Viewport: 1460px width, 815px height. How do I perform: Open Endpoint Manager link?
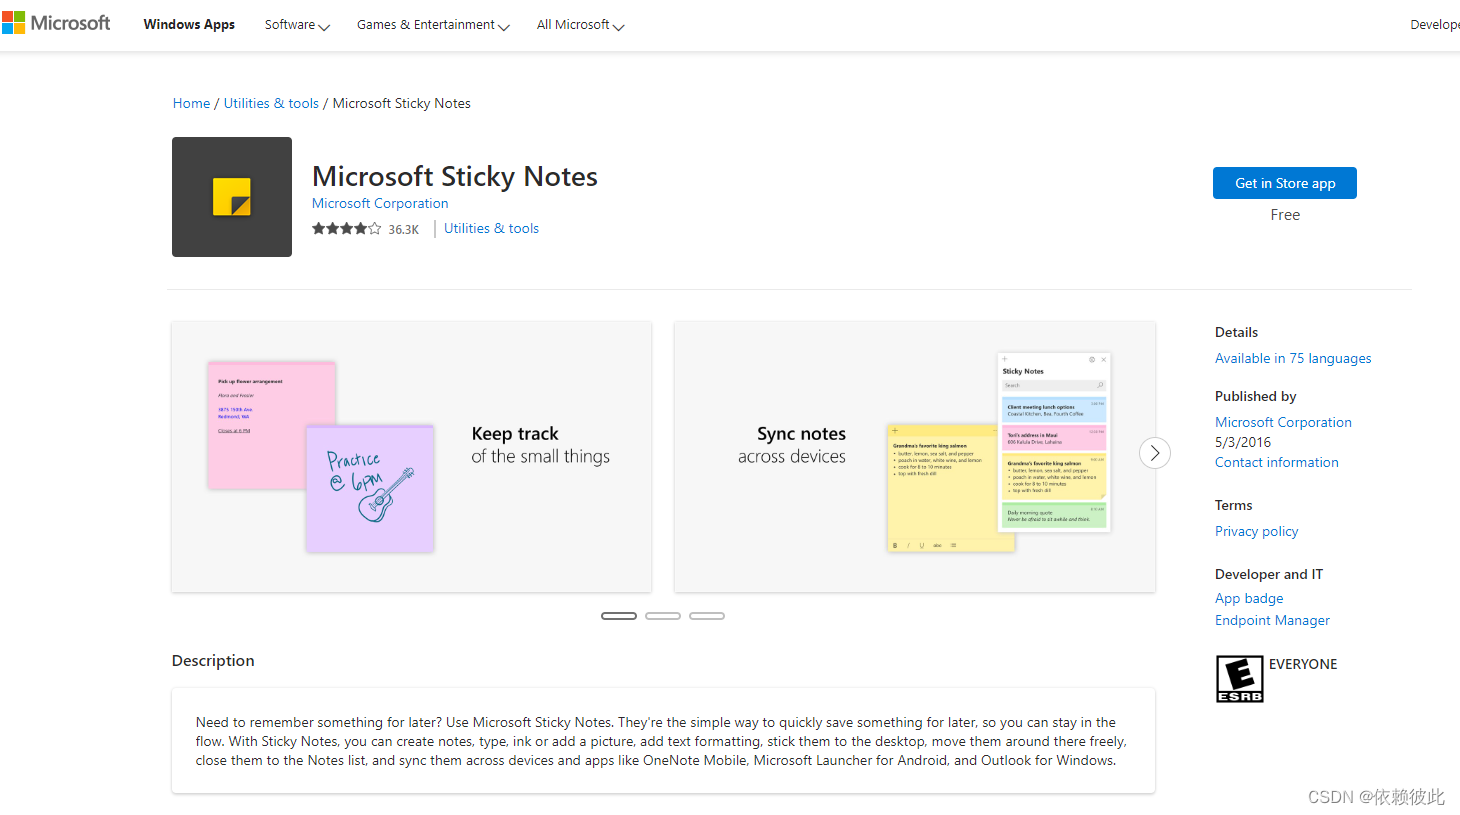point(1272,620)
